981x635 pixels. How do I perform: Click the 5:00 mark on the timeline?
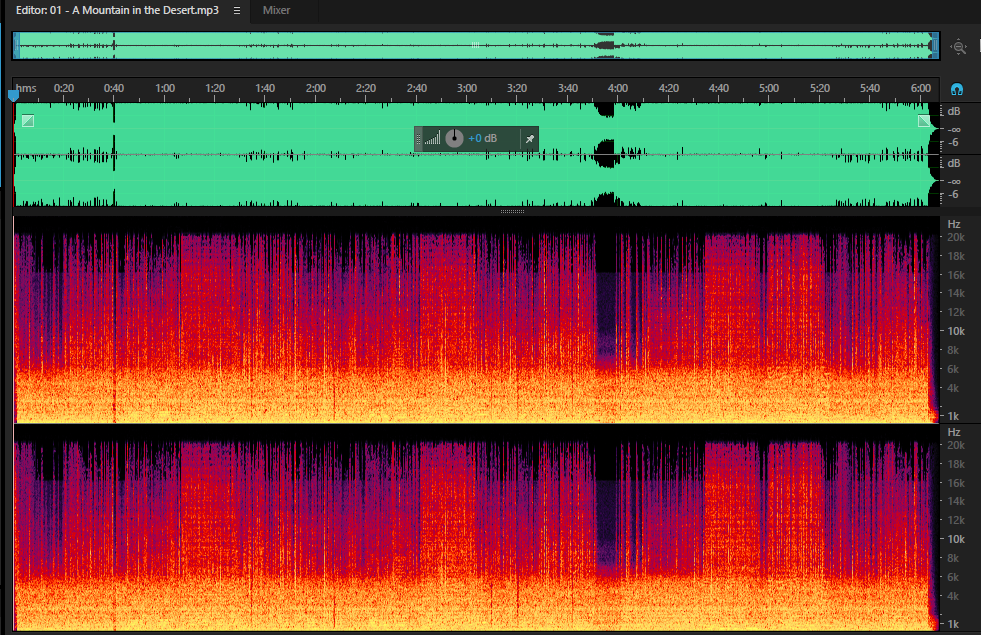(769, 88)
